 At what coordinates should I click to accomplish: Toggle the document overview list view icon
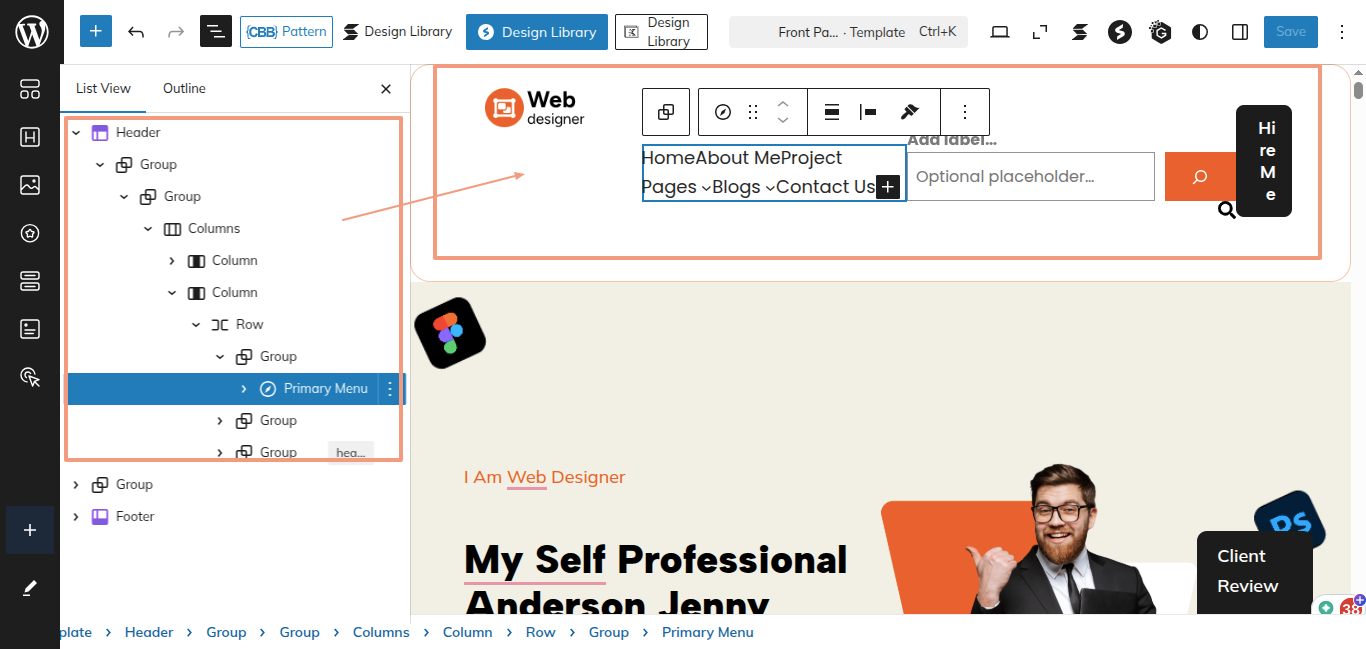(x=215, y=32)
